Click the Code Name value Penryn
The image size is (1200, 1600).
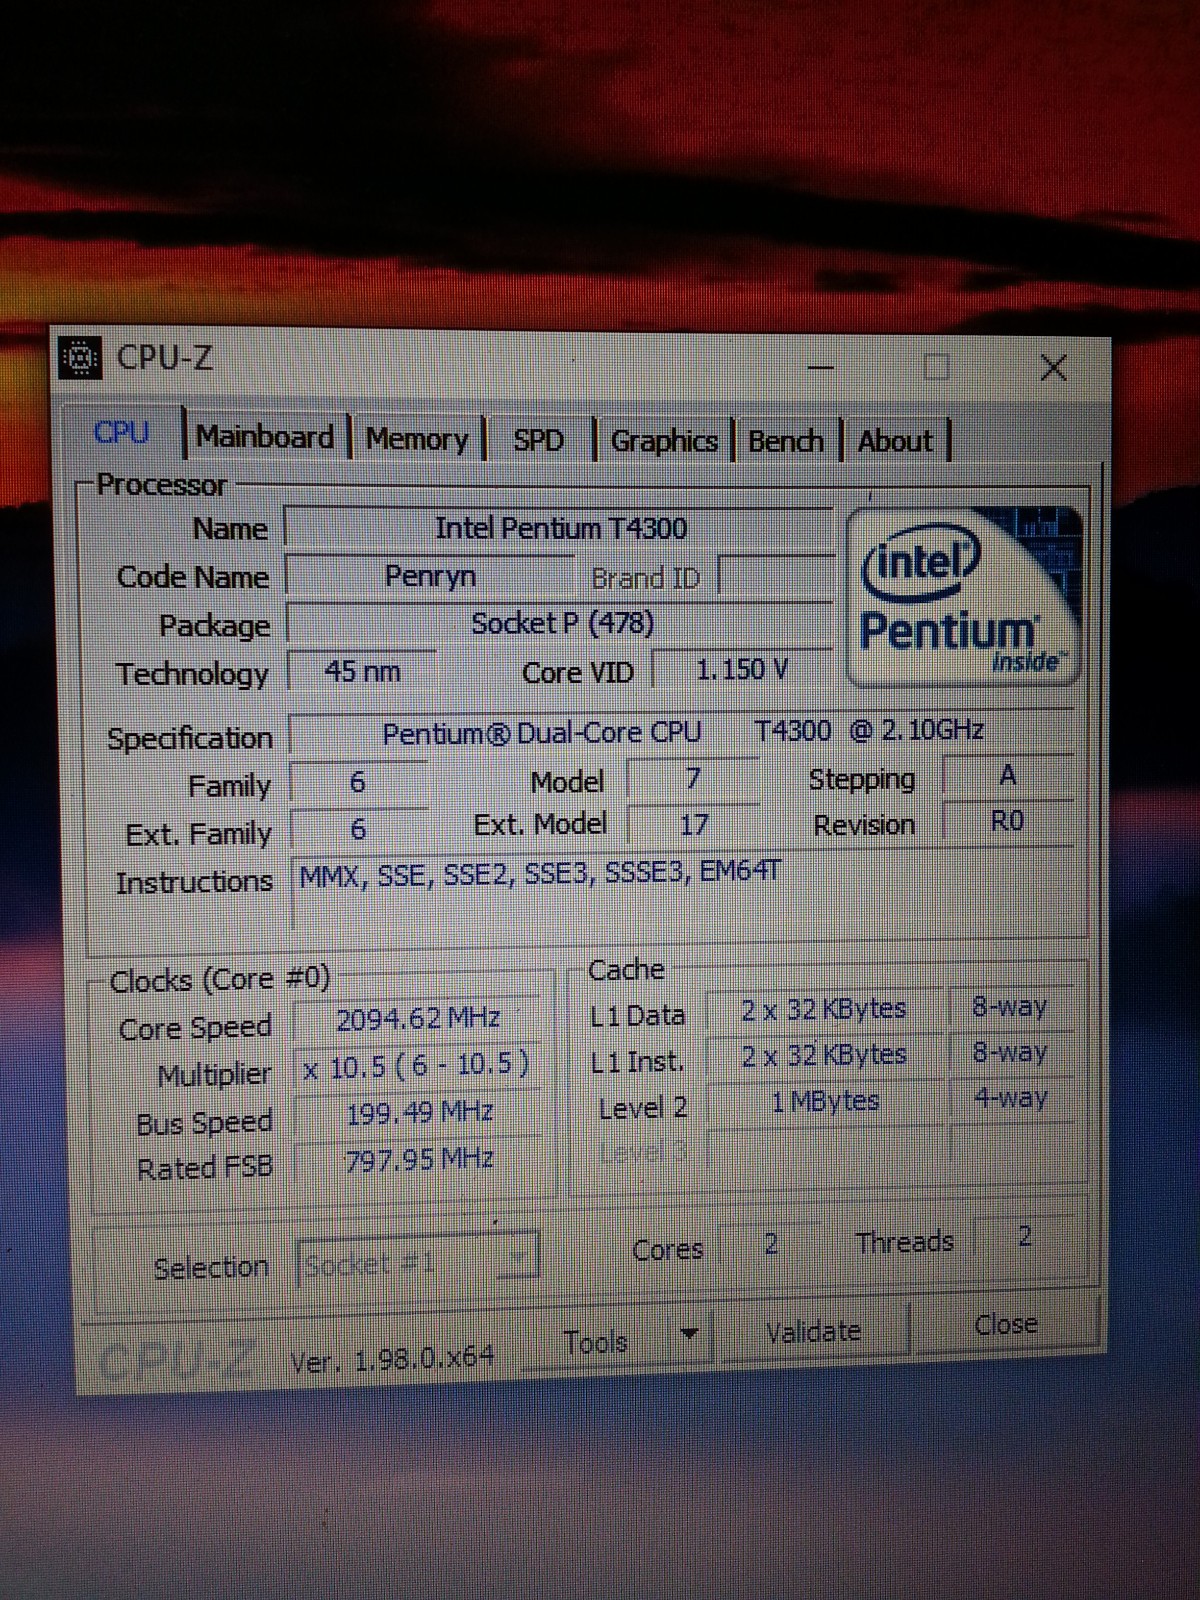pyautogui.click(x=431, y=576)
